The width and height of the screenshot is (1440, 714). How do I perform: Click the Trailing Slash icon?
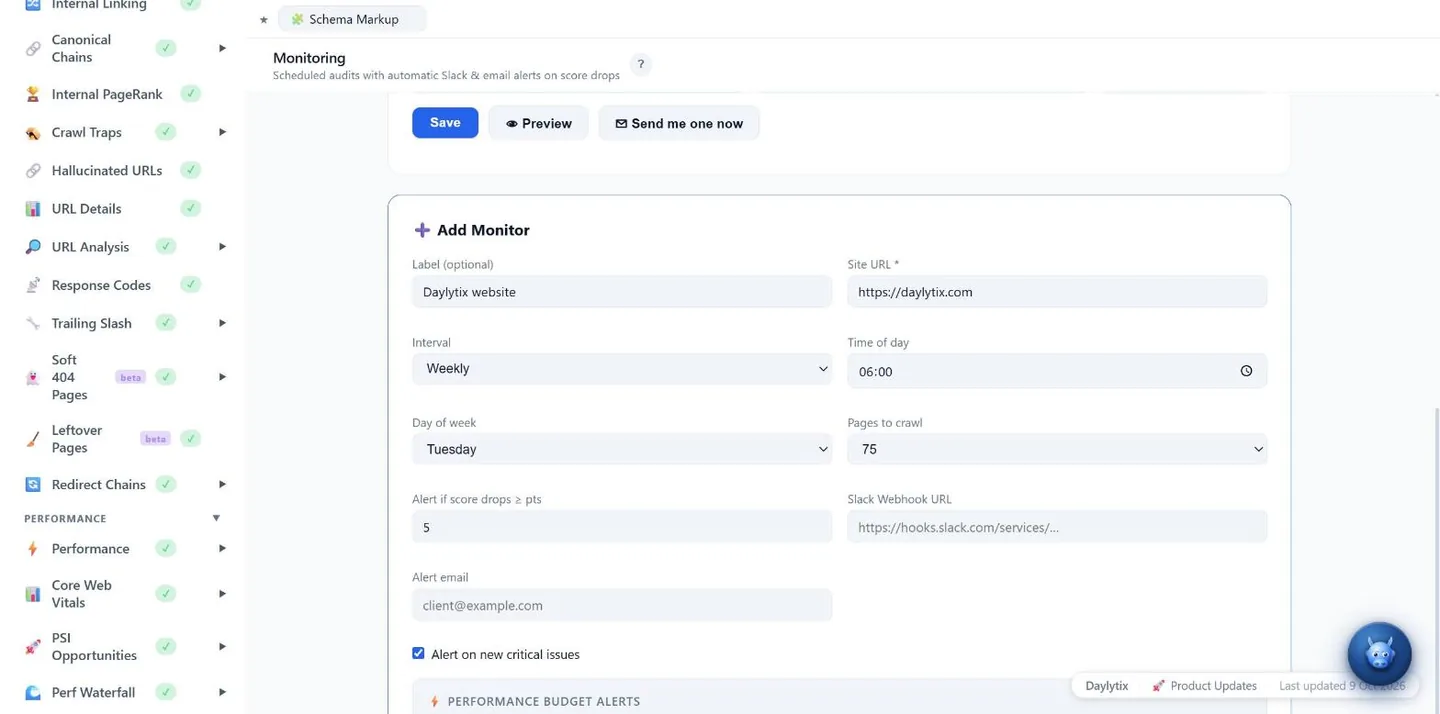pyautogui.click(x=33, y=323)
